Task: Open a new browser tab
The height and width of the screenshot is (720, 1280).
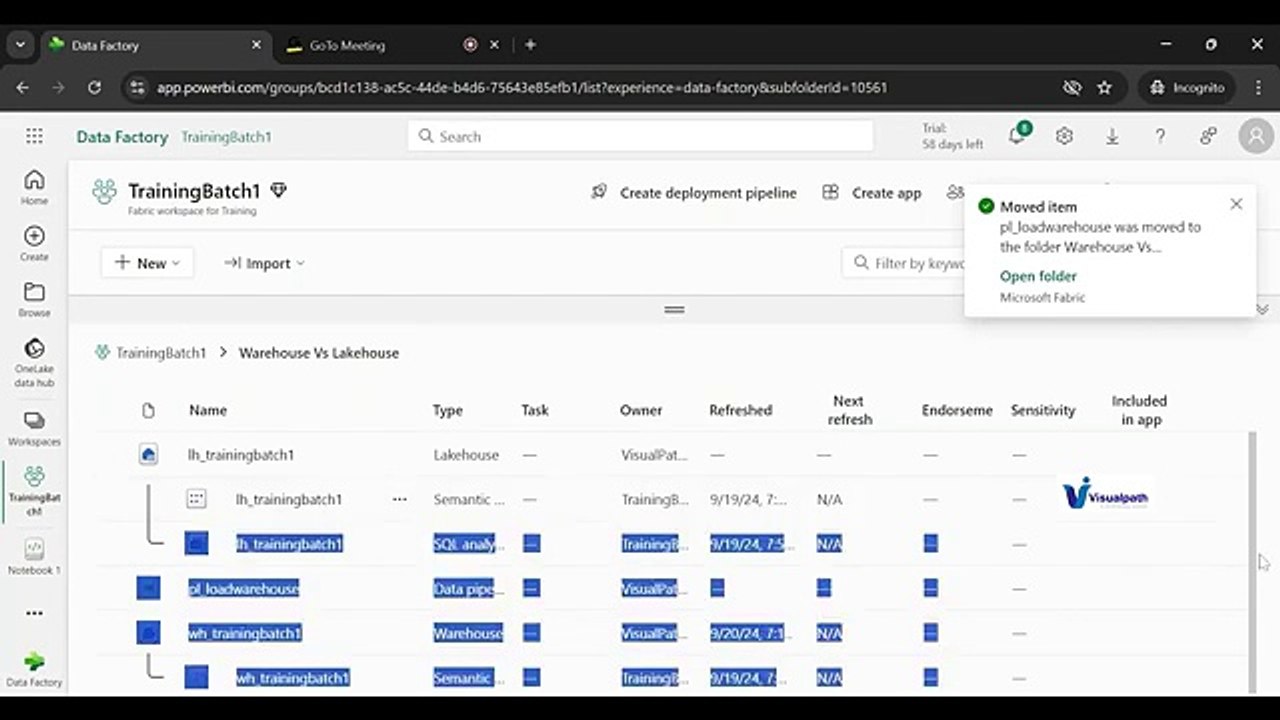Action: coord(530,45)
